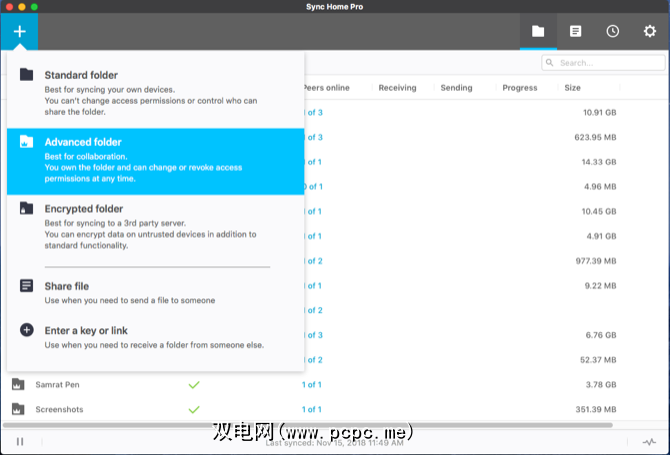Screen dimensions: 670x455
Task: Choose Enter a key or link
Action: coord(156,337)
